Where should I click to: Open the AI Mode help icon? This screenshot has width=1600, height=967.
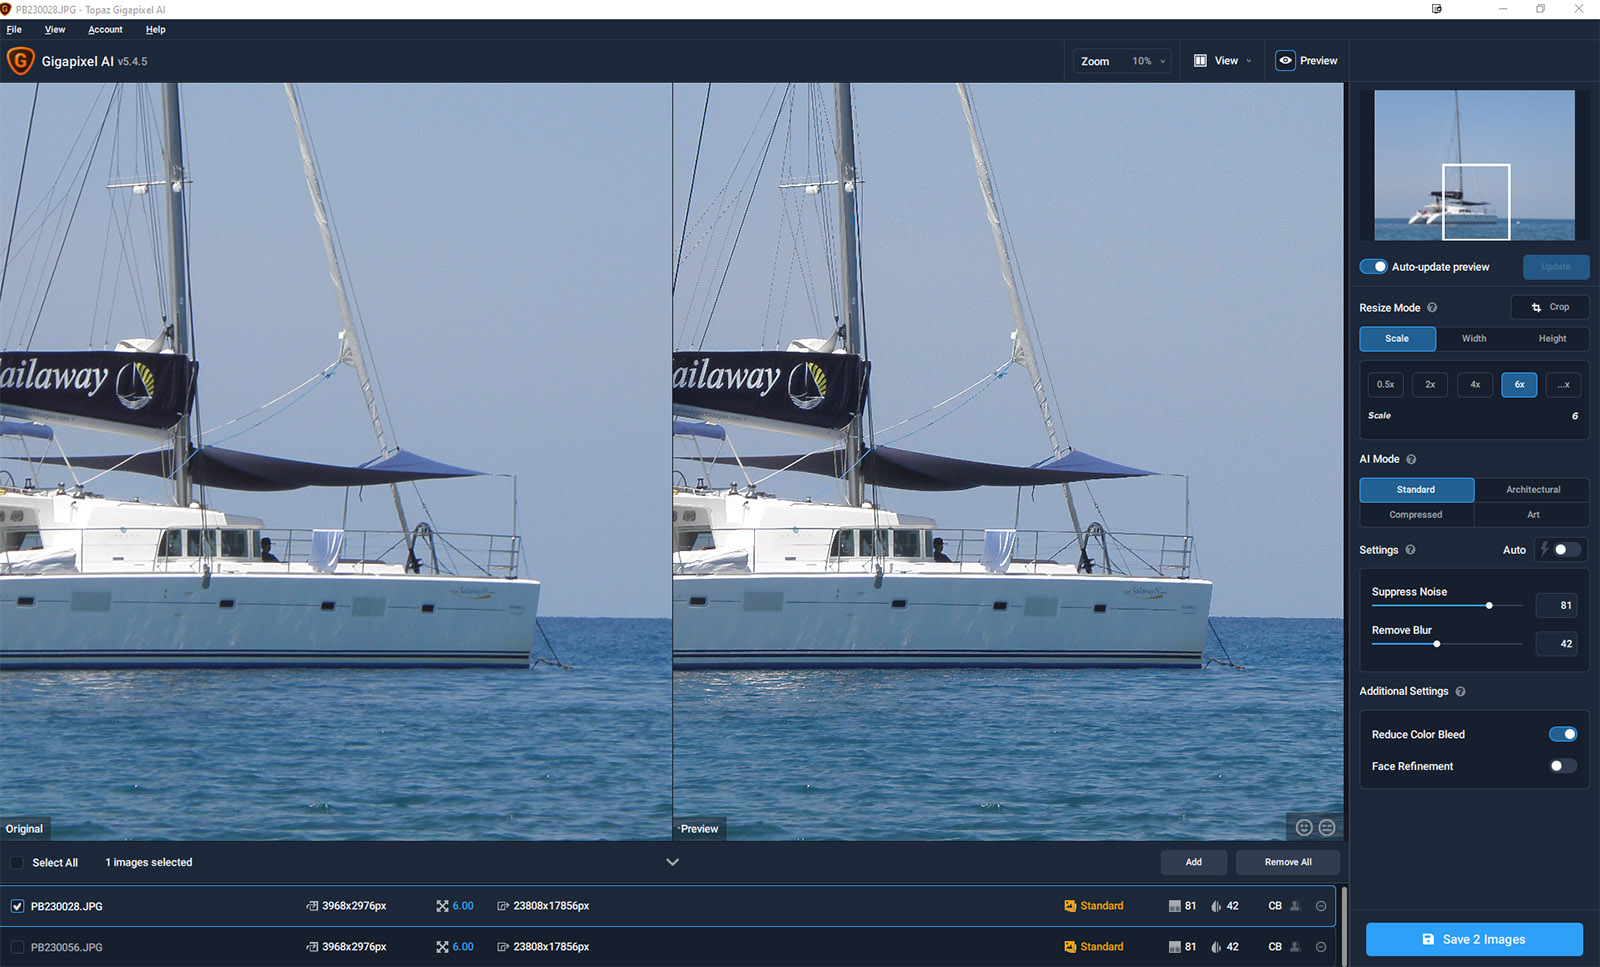click(x=1412, y=459)
